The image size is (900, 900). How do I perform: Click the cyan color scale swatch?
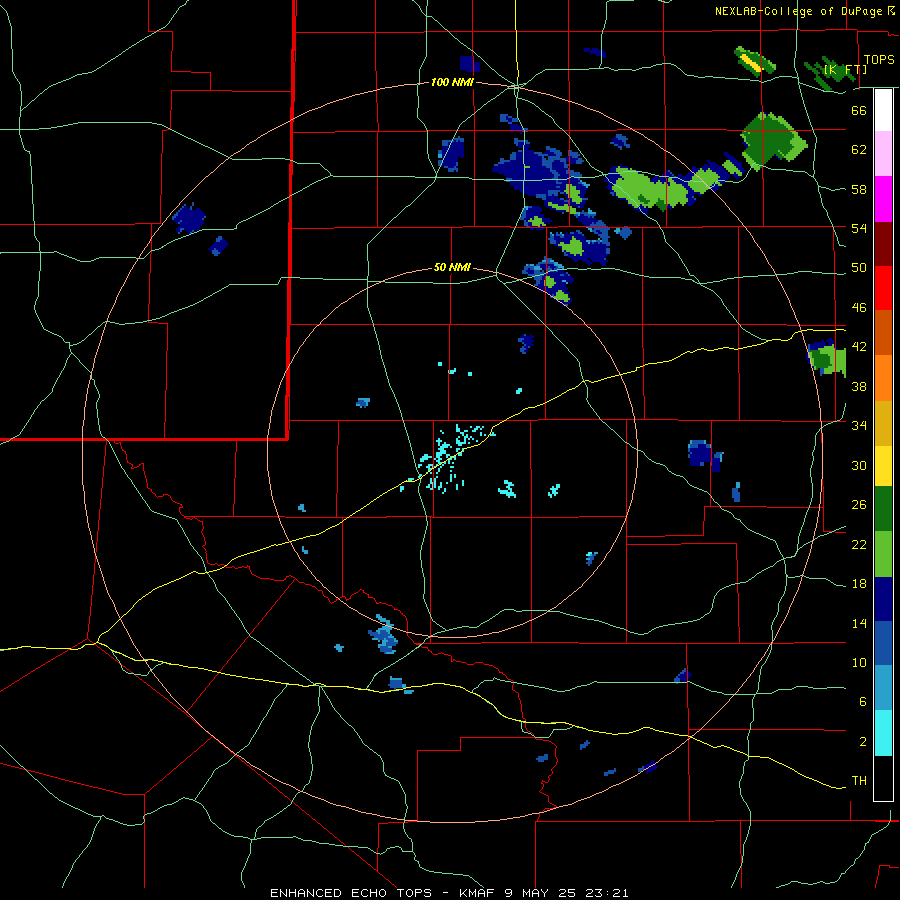tap(883, 733)
